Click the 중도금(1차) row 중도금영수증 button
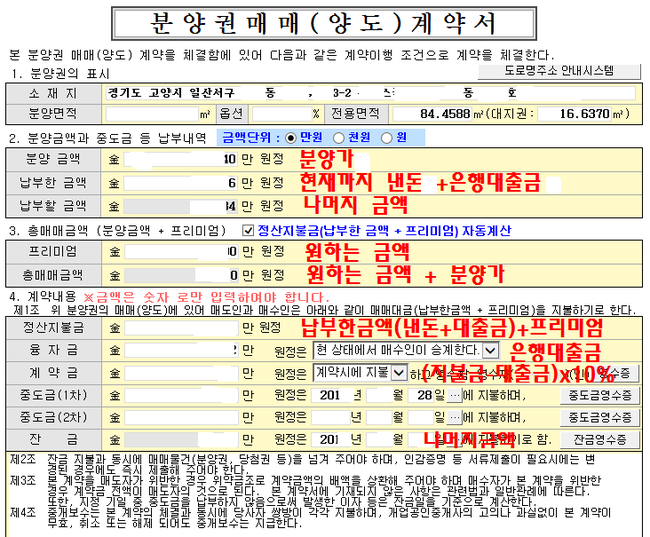 600,395
